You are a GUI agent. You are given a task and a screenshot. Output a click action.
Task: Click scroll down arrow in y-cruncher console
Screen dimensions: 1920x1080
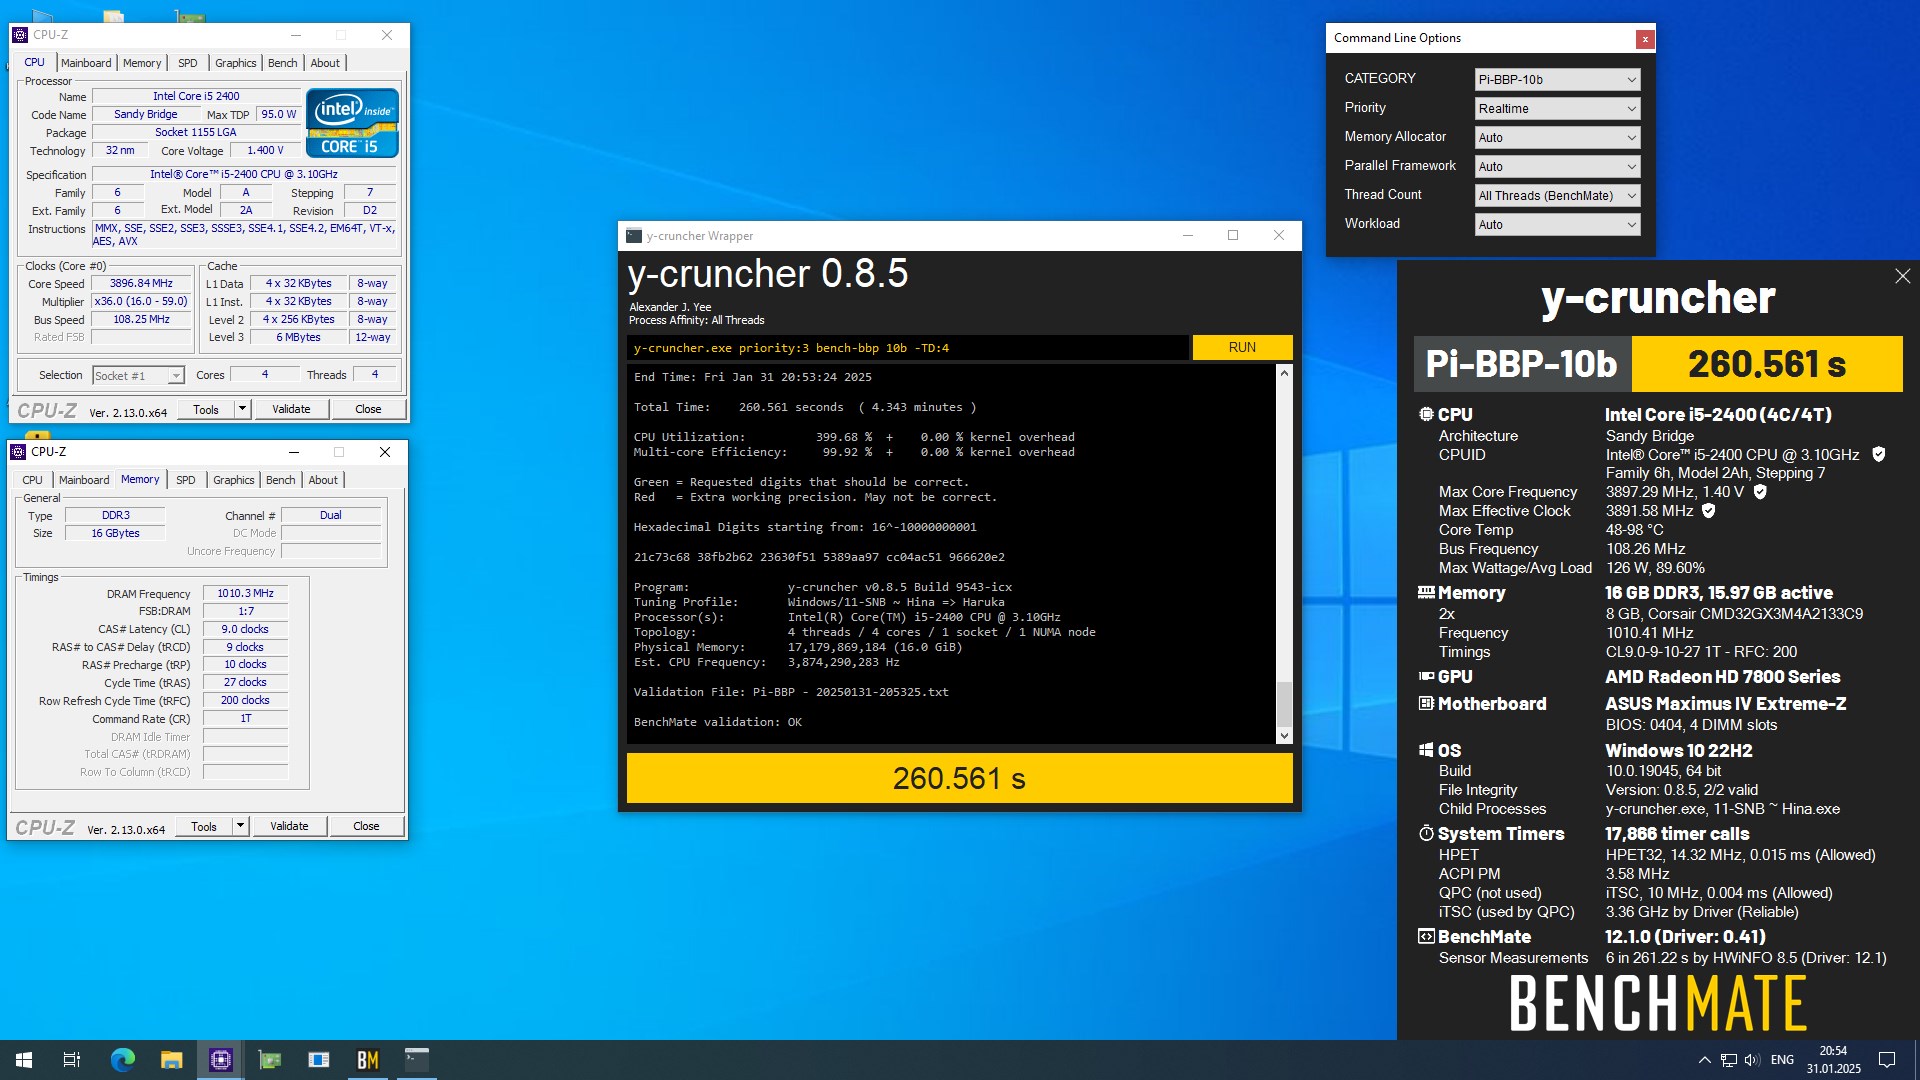point(1284,736)
